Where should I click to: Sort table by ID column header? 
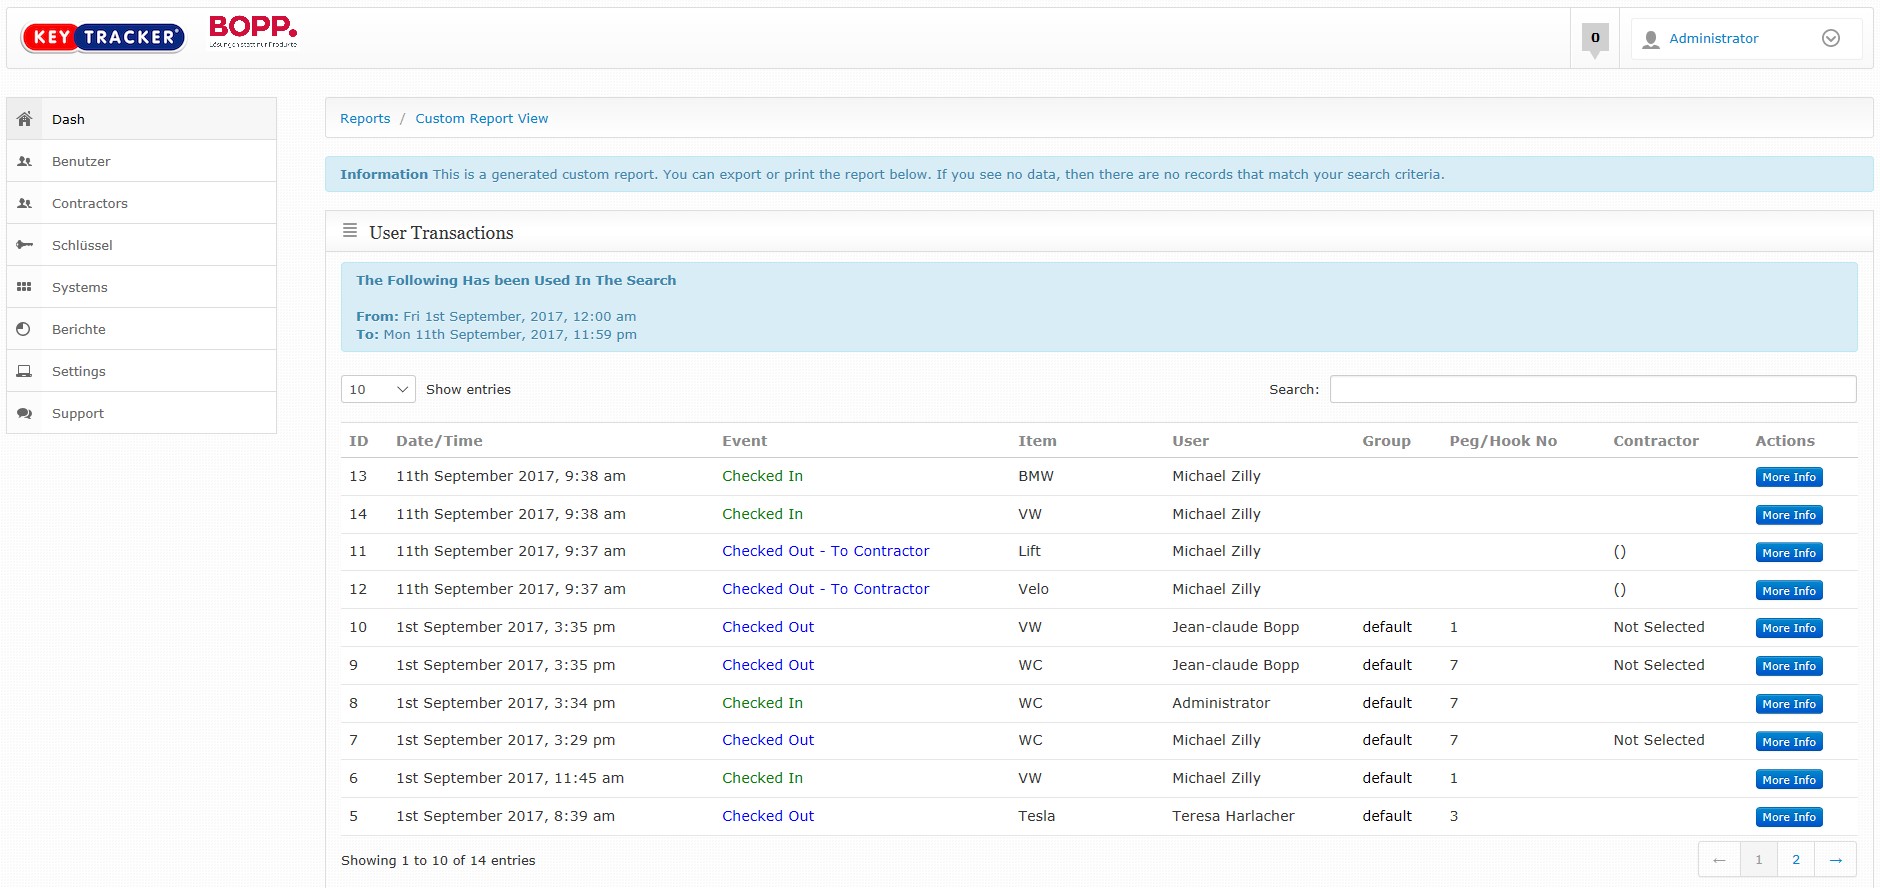[359, 441]
